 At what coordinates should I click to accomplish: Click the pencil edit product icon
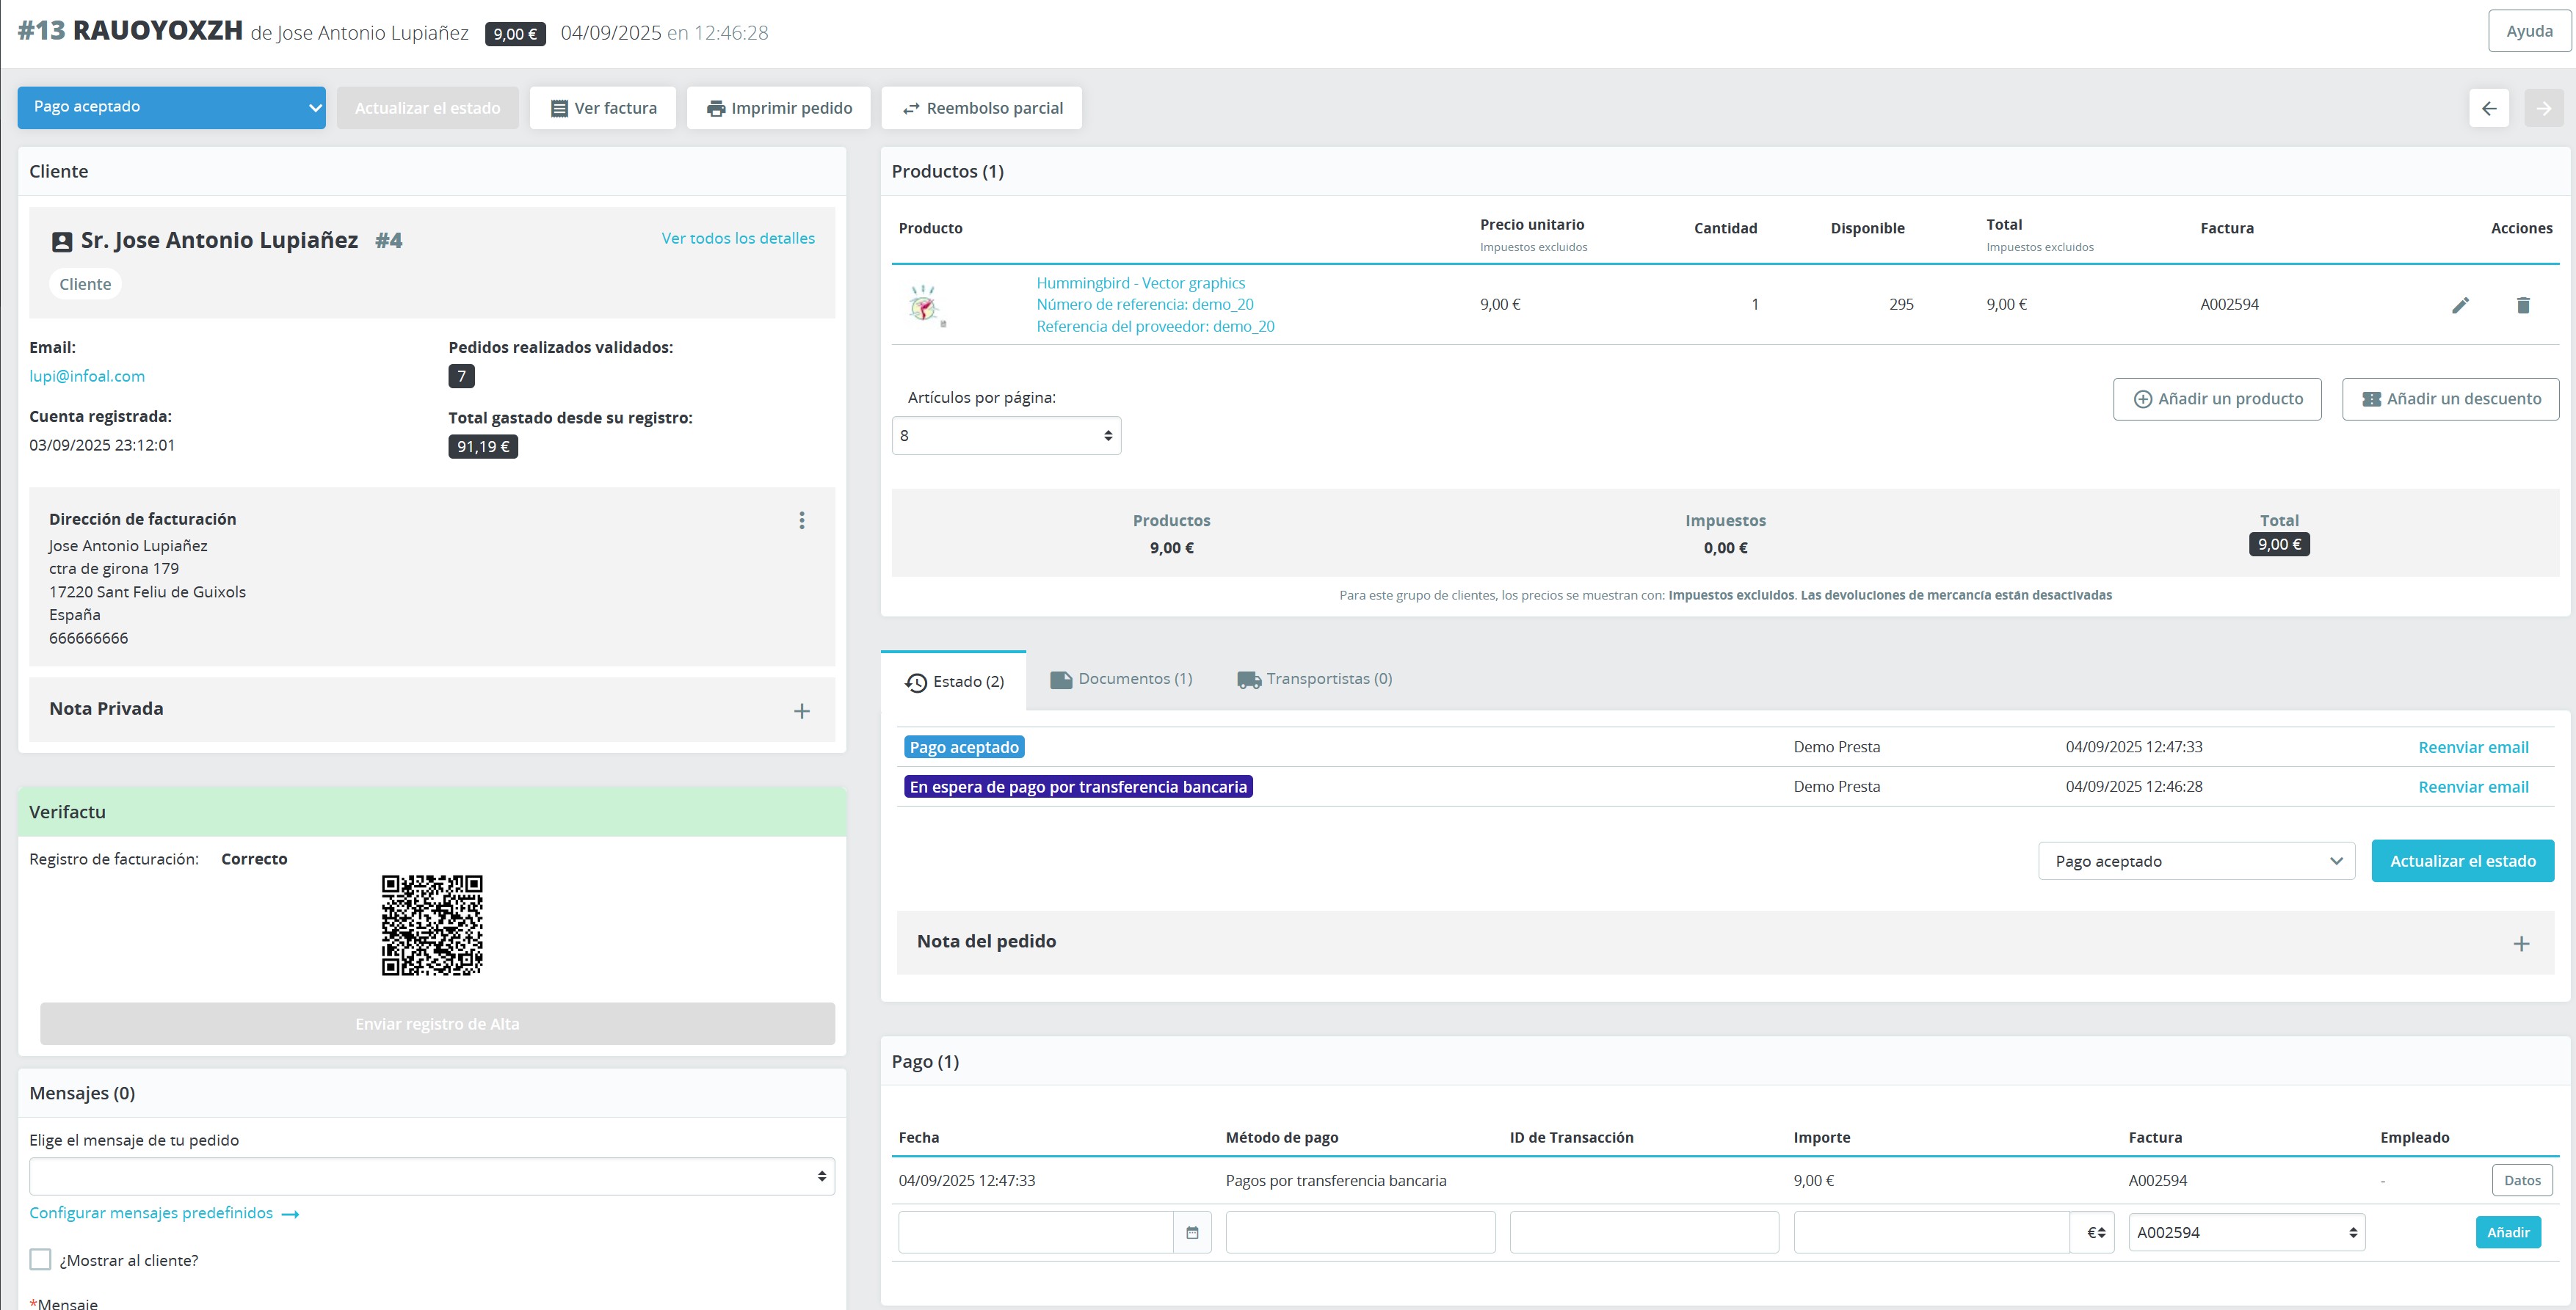point(2460,305)
